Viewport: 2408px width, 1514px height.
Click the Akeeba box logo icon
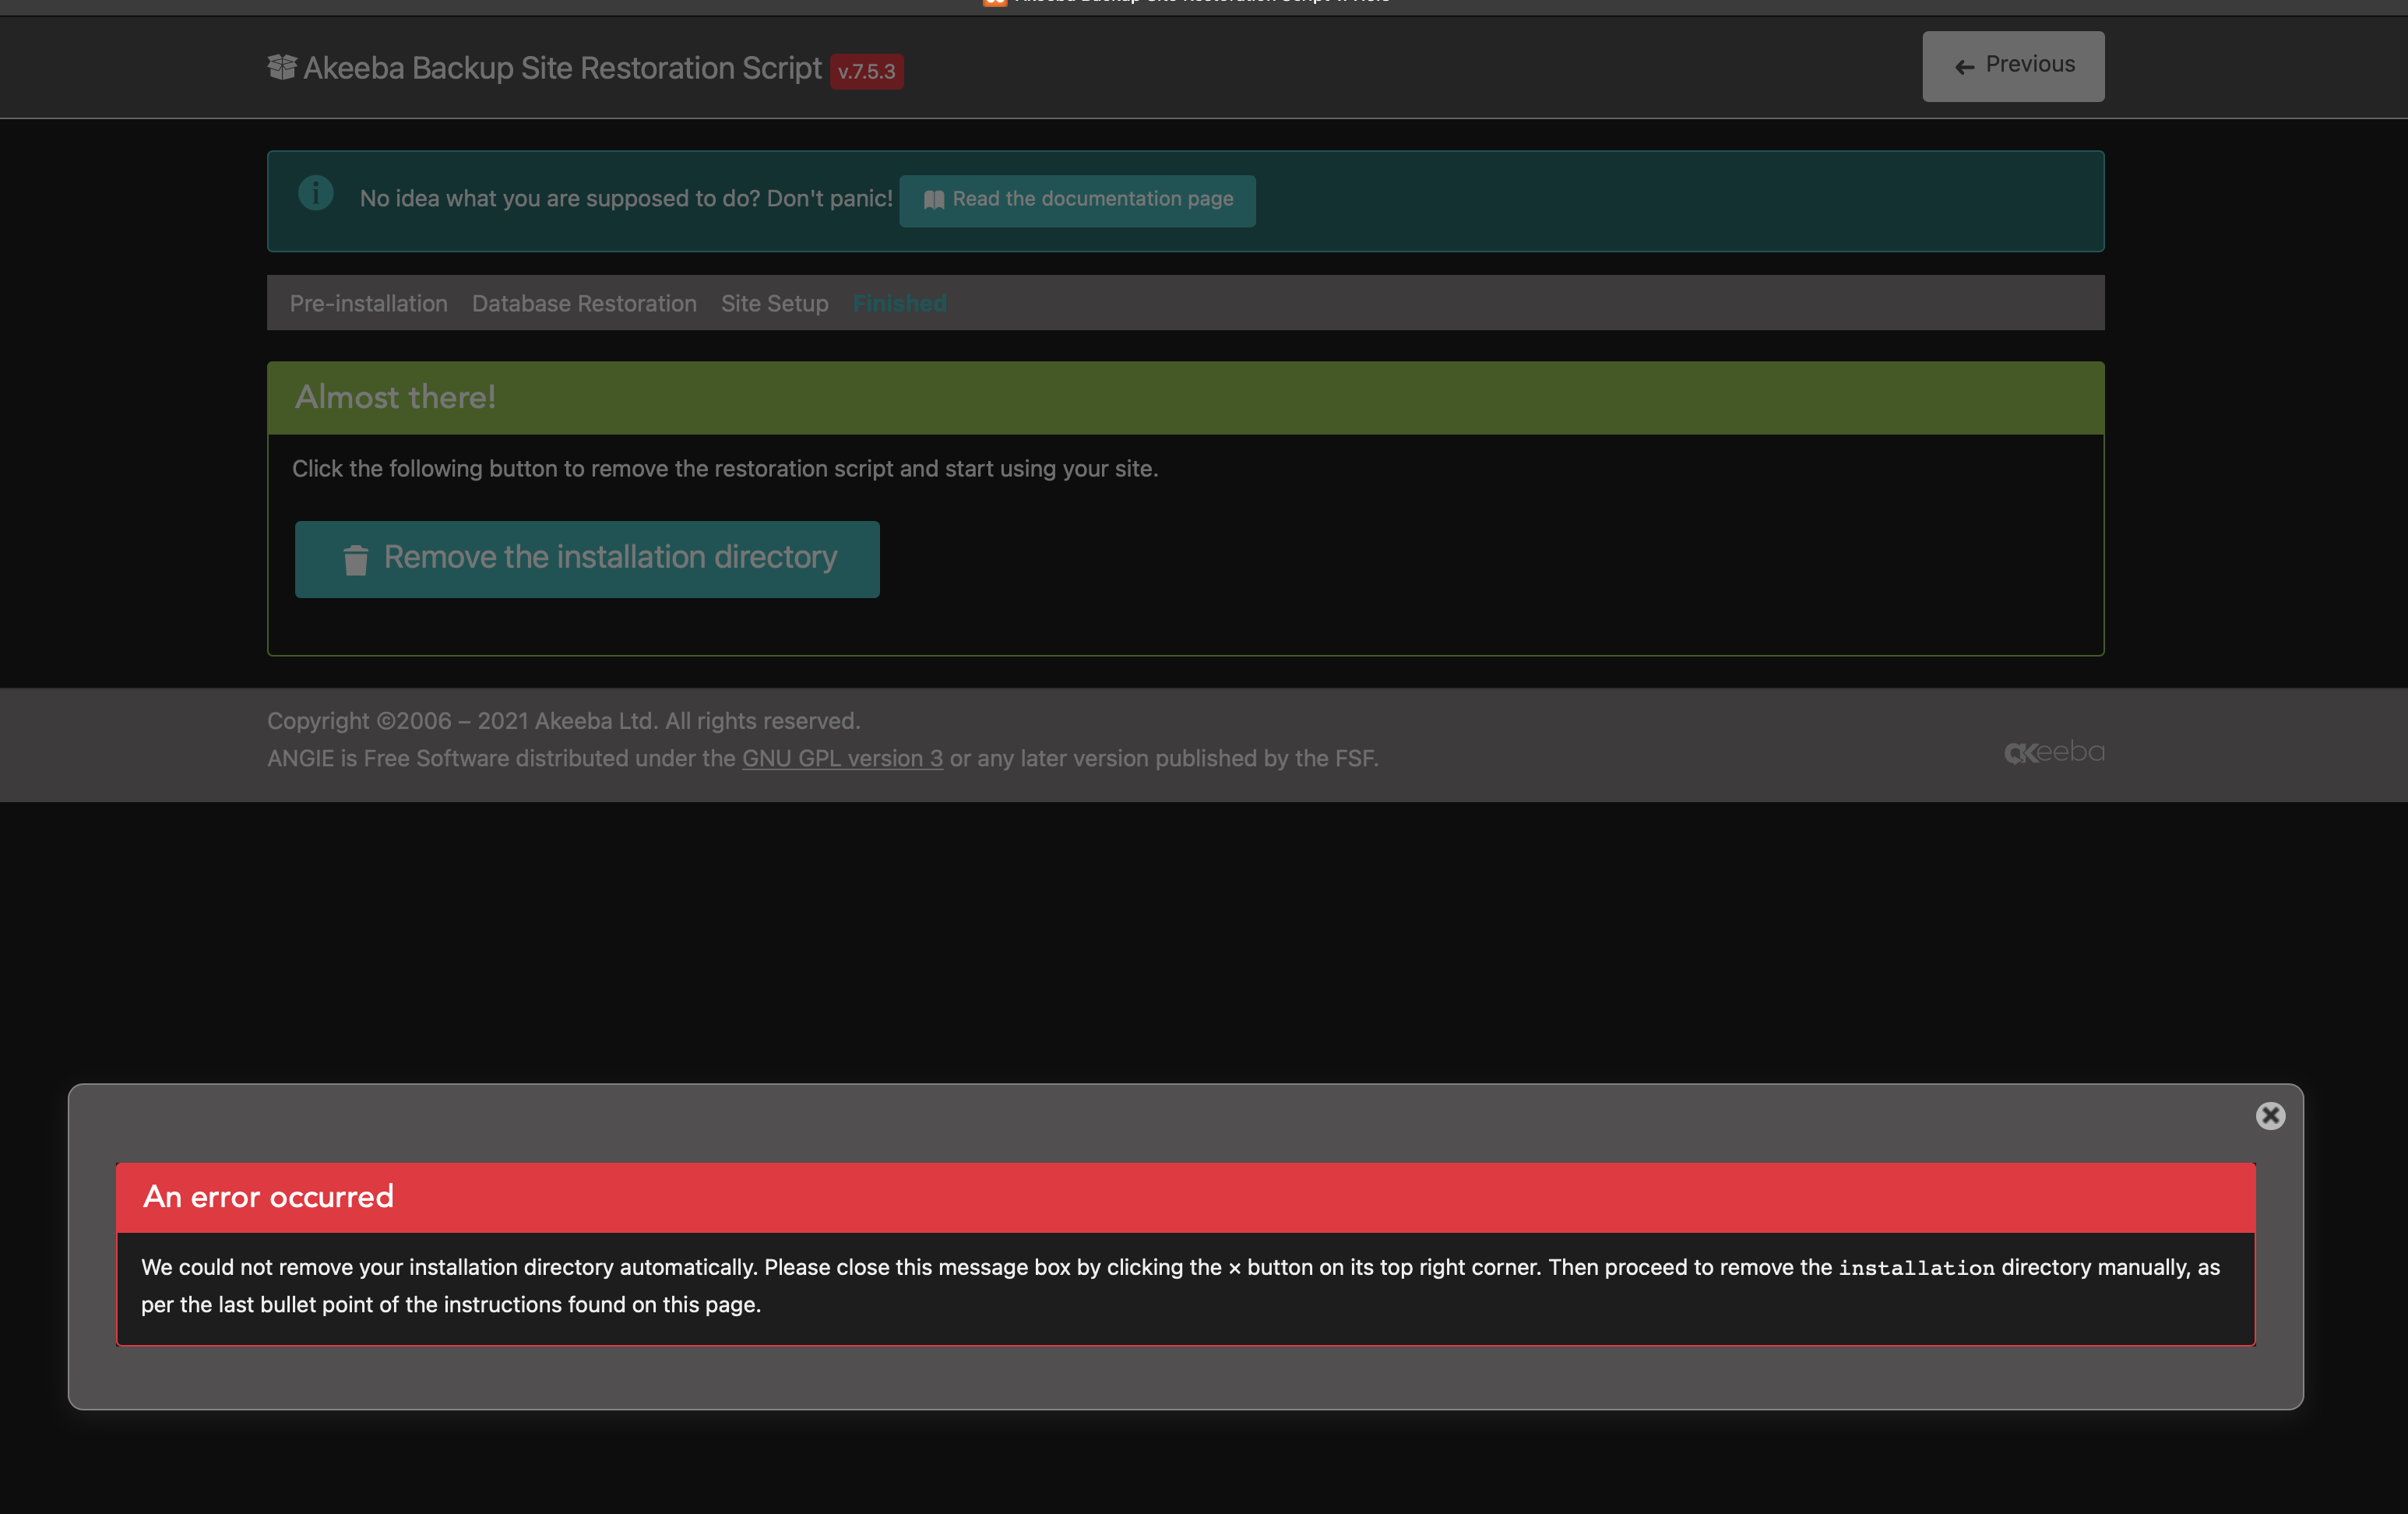[282, 67]
